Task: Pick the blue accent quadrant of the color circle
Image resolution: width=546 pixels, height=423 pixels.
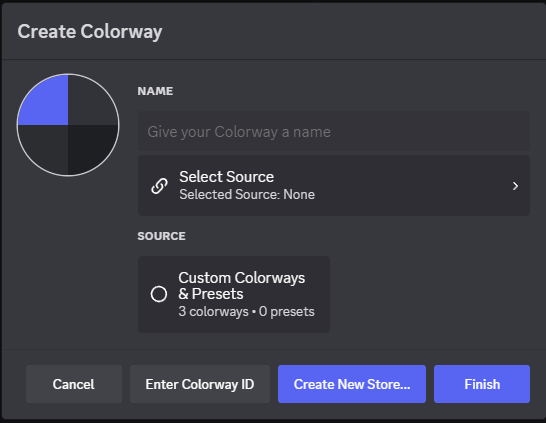Action: 47,103
